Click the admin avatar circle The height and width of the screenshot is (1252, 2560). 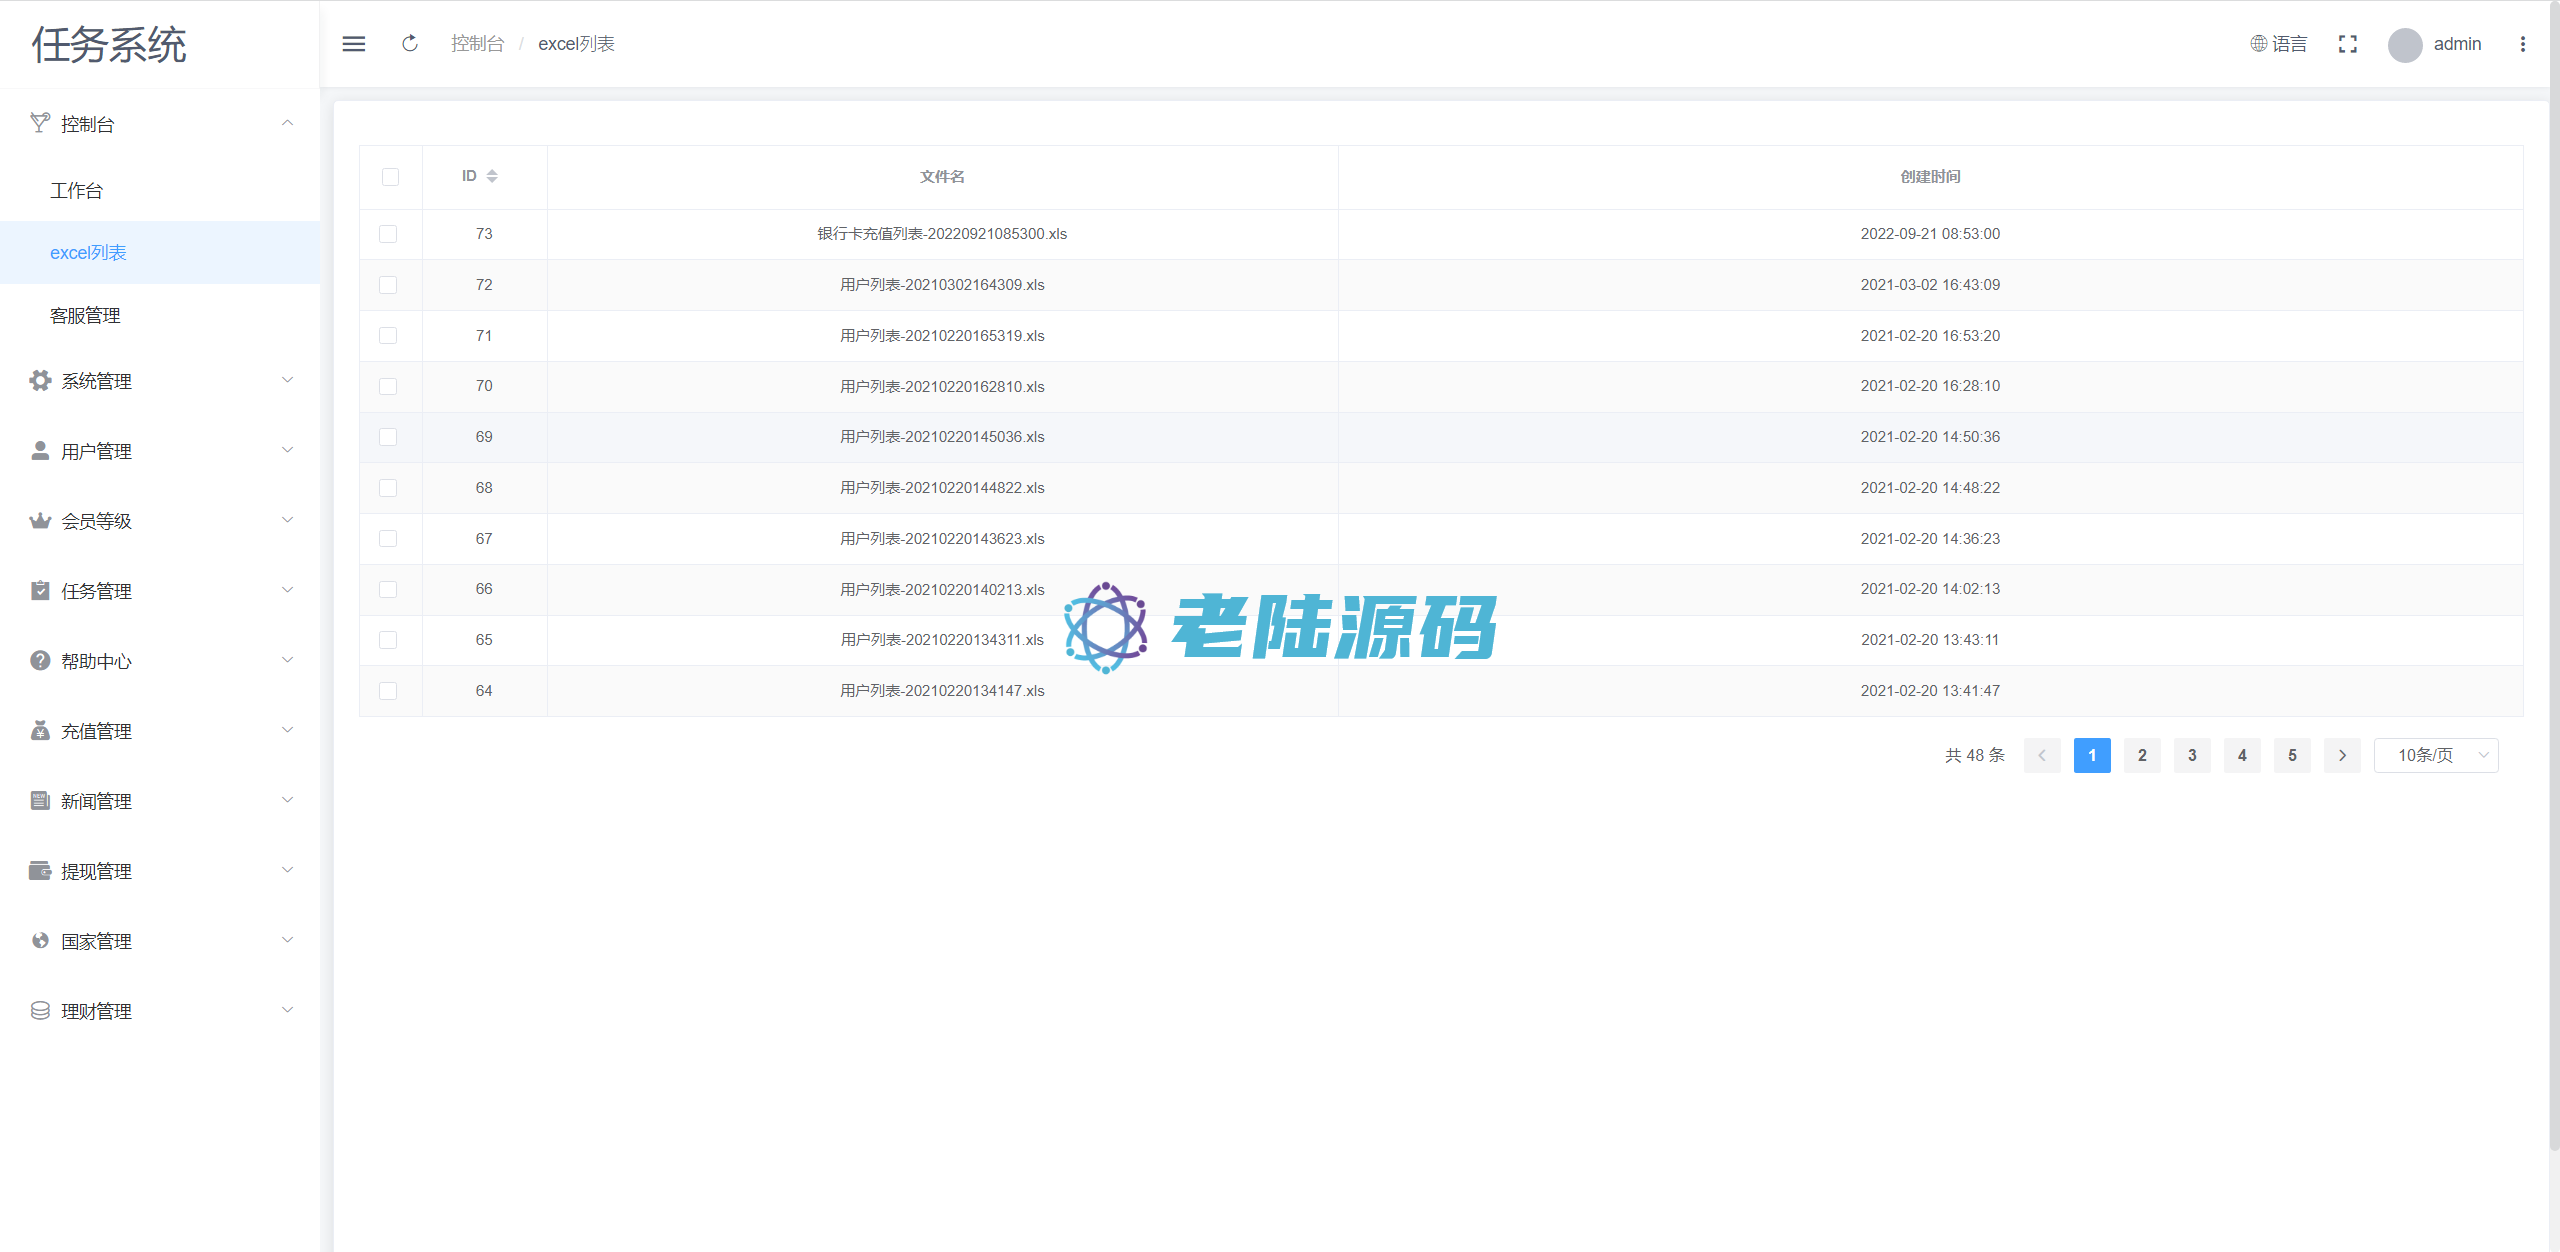(x=2404, y=45)
